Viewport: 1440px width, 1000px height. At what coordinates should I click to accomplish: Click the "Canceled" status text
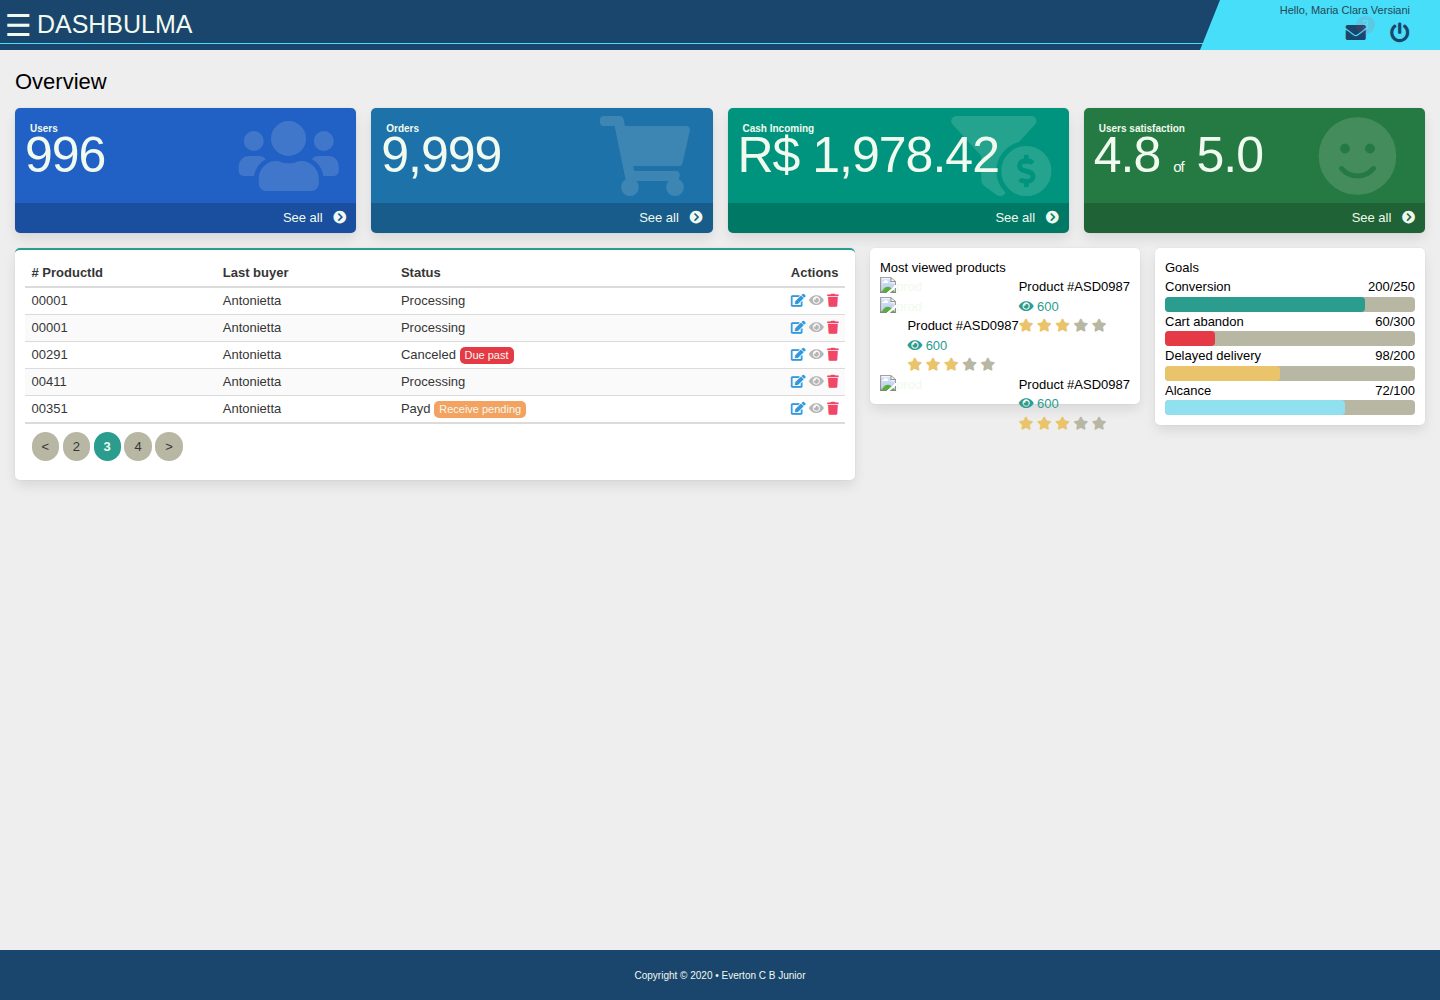(x=428, y=355)
